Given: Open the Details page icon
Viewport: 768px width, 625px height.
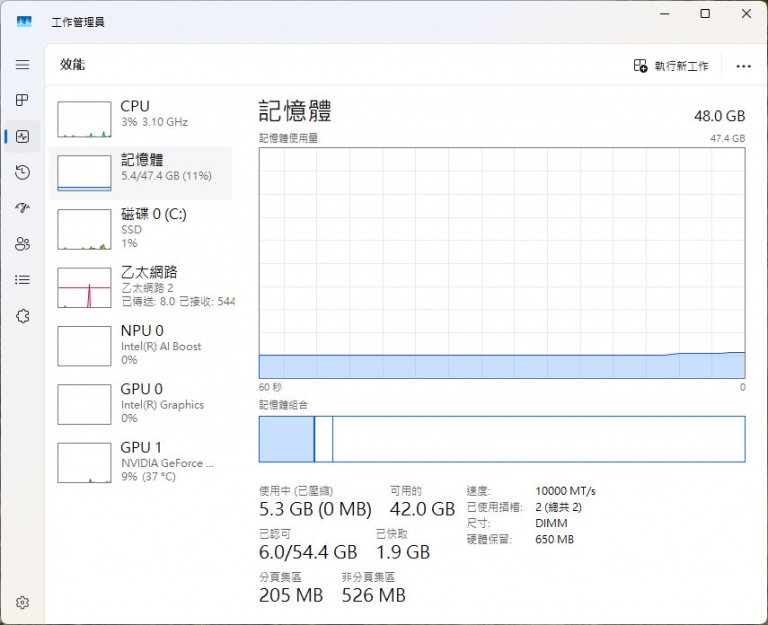Looking at the screenshot, I should point(22,280).
